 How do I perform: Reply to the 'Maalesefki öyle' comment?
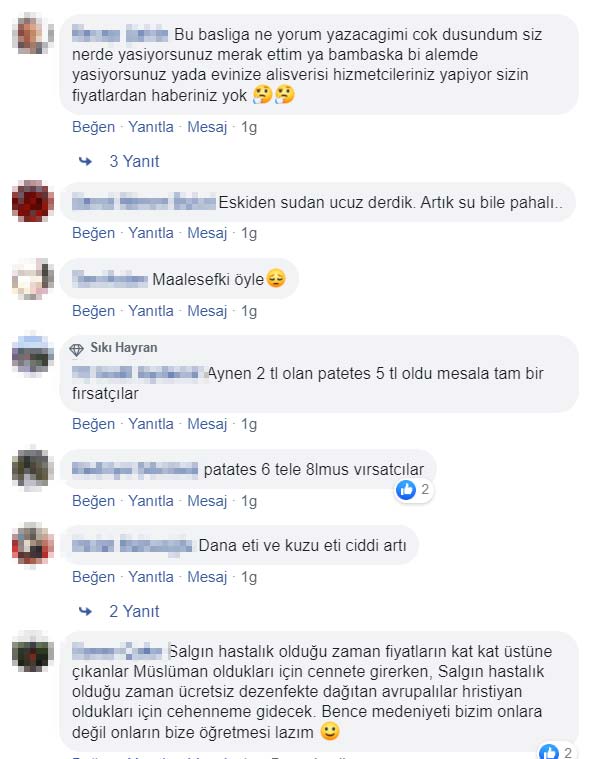tap(151, 311)
